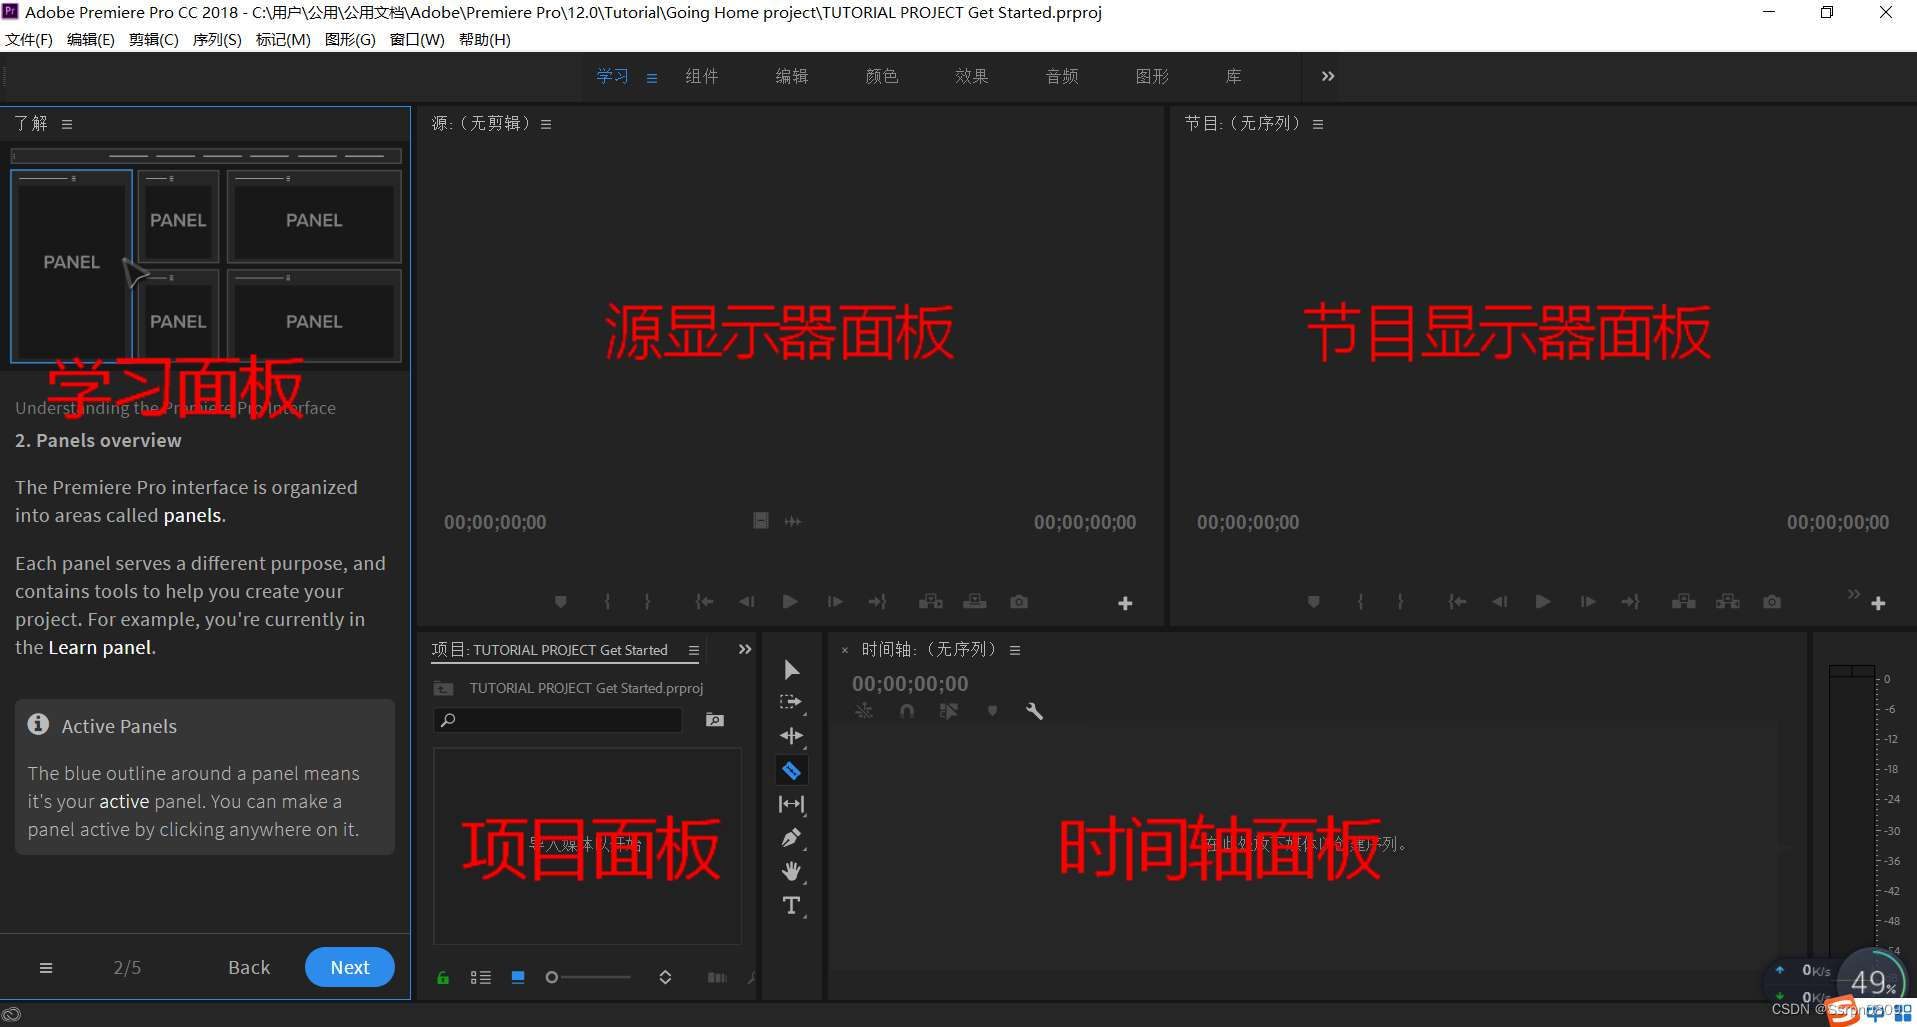Select the Pen tool
Viewport: 1917px width, 1027px height.
[791, 838]
